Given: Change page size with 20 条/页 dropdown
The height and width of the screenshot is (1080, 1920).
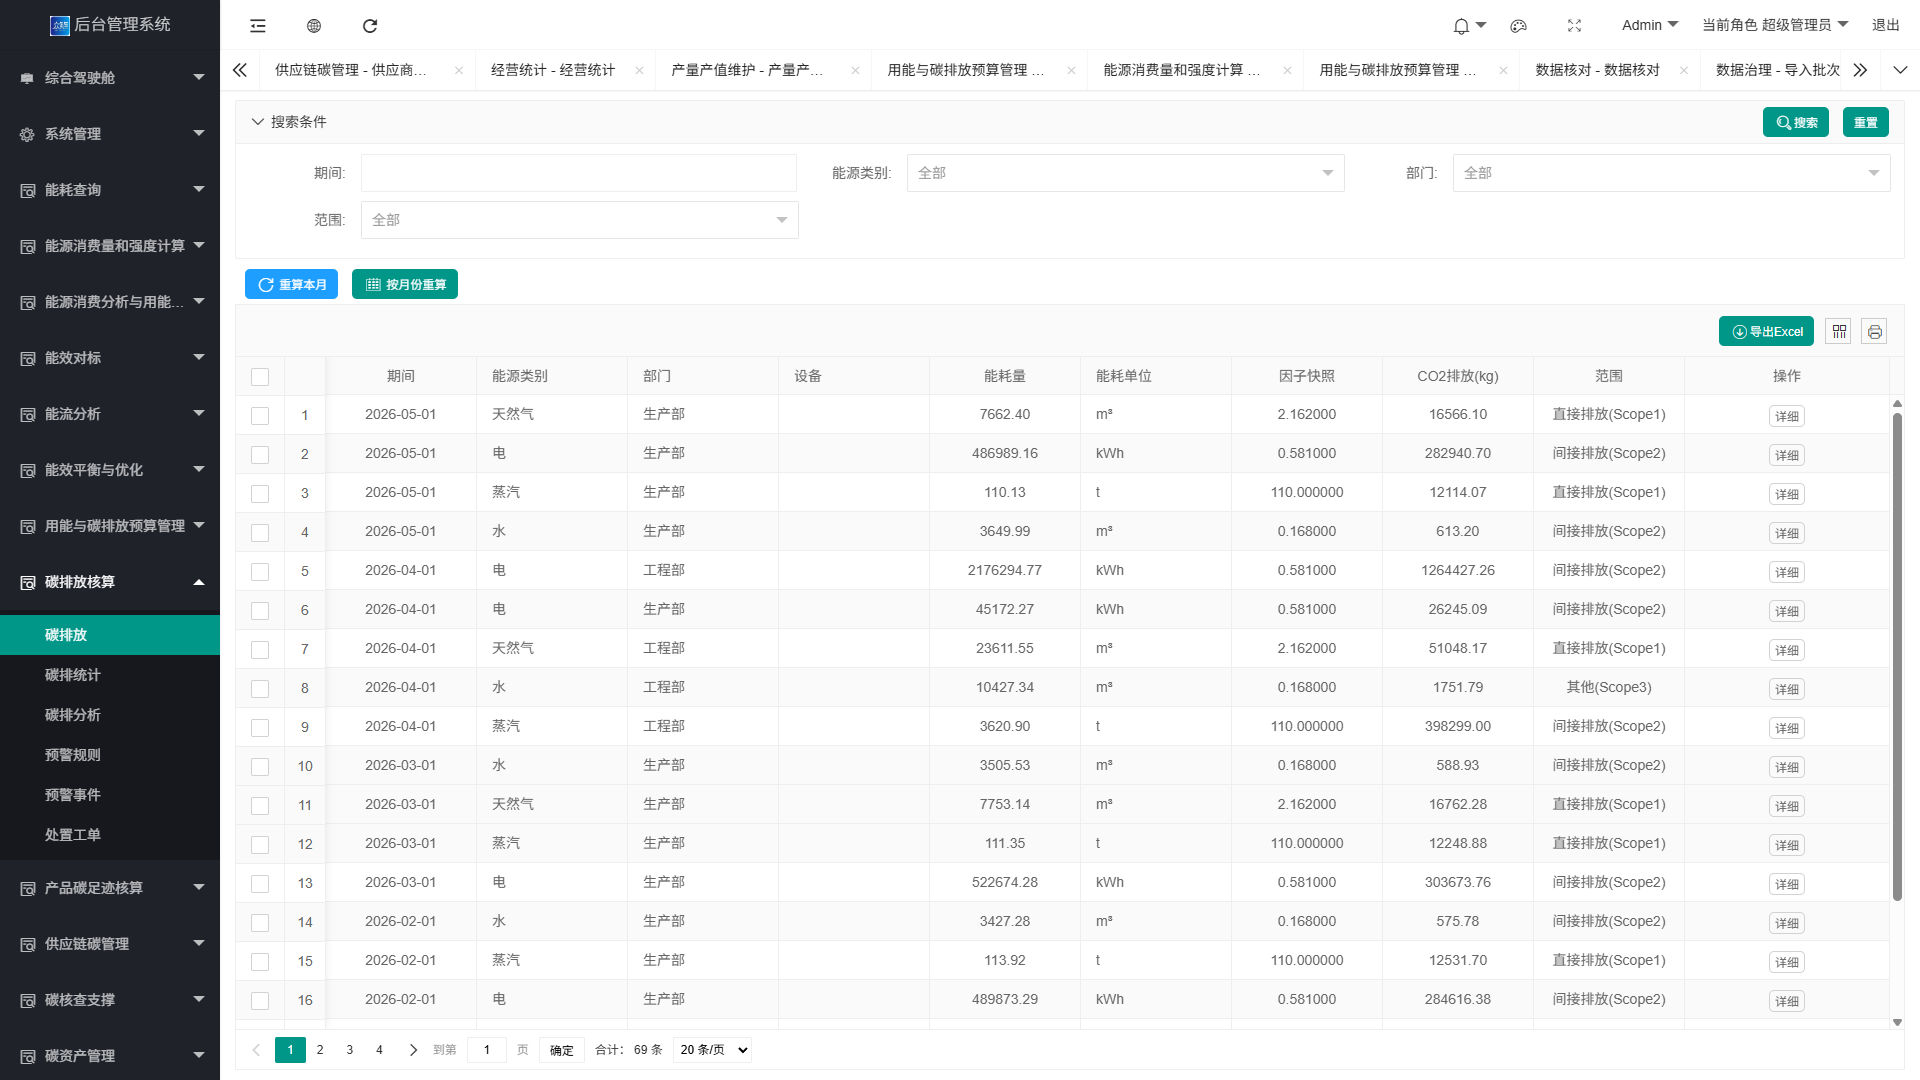Looking at the screenshot, I should click(x=712, y=1050).
